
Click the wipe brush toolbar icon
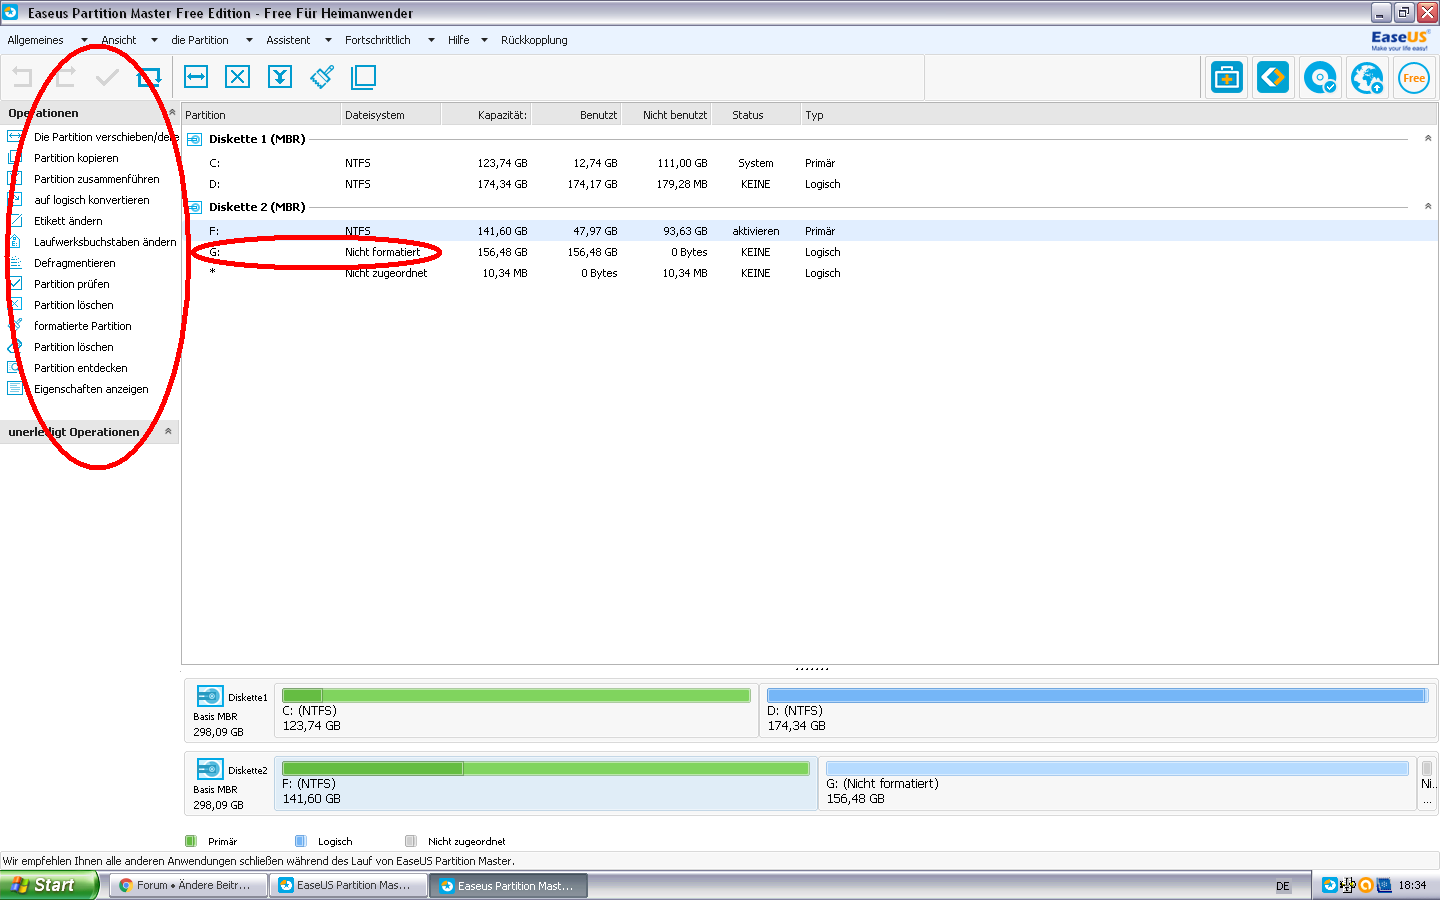coord(322,77)
